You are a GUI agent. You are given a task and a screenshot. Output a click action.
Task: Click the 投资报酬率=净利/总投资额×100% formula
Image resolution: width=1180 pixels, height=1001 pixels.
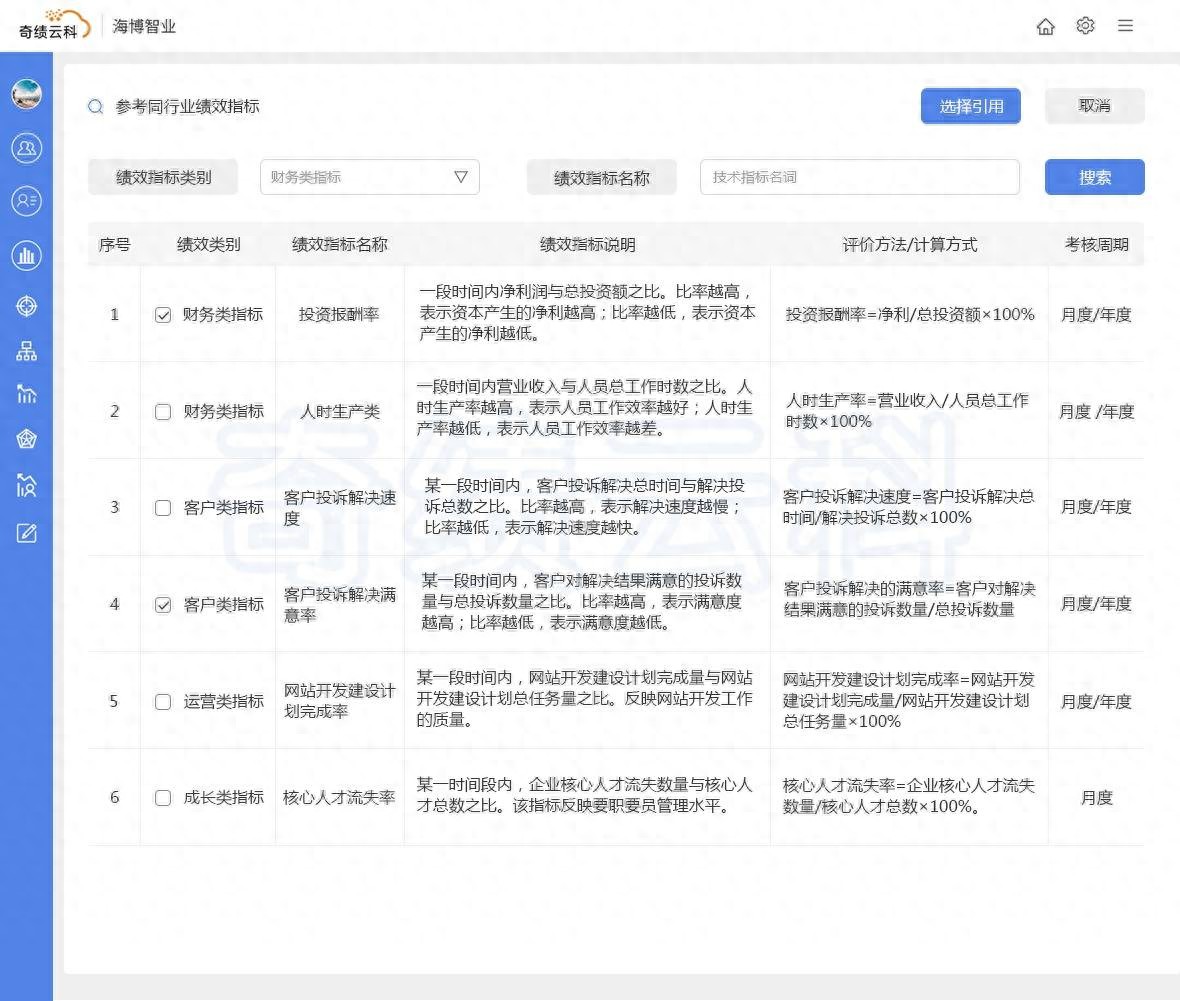[x=910, y=315]
